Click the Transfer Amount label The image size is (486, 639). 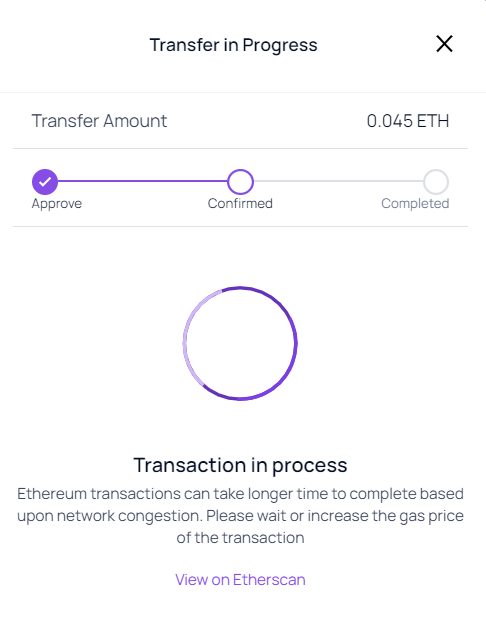[x=99, y=121]
